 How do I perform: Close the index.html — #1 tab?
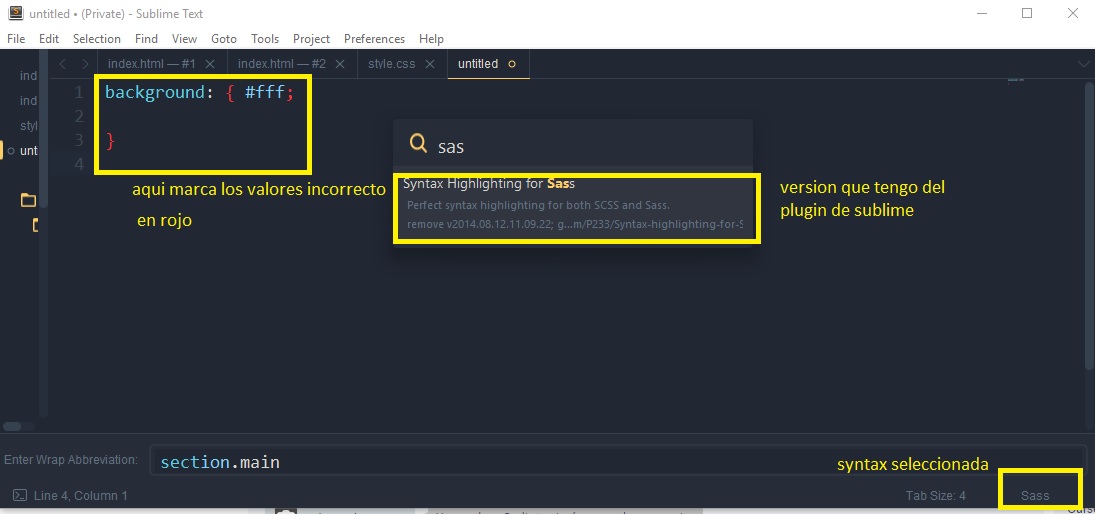(211, 64)
